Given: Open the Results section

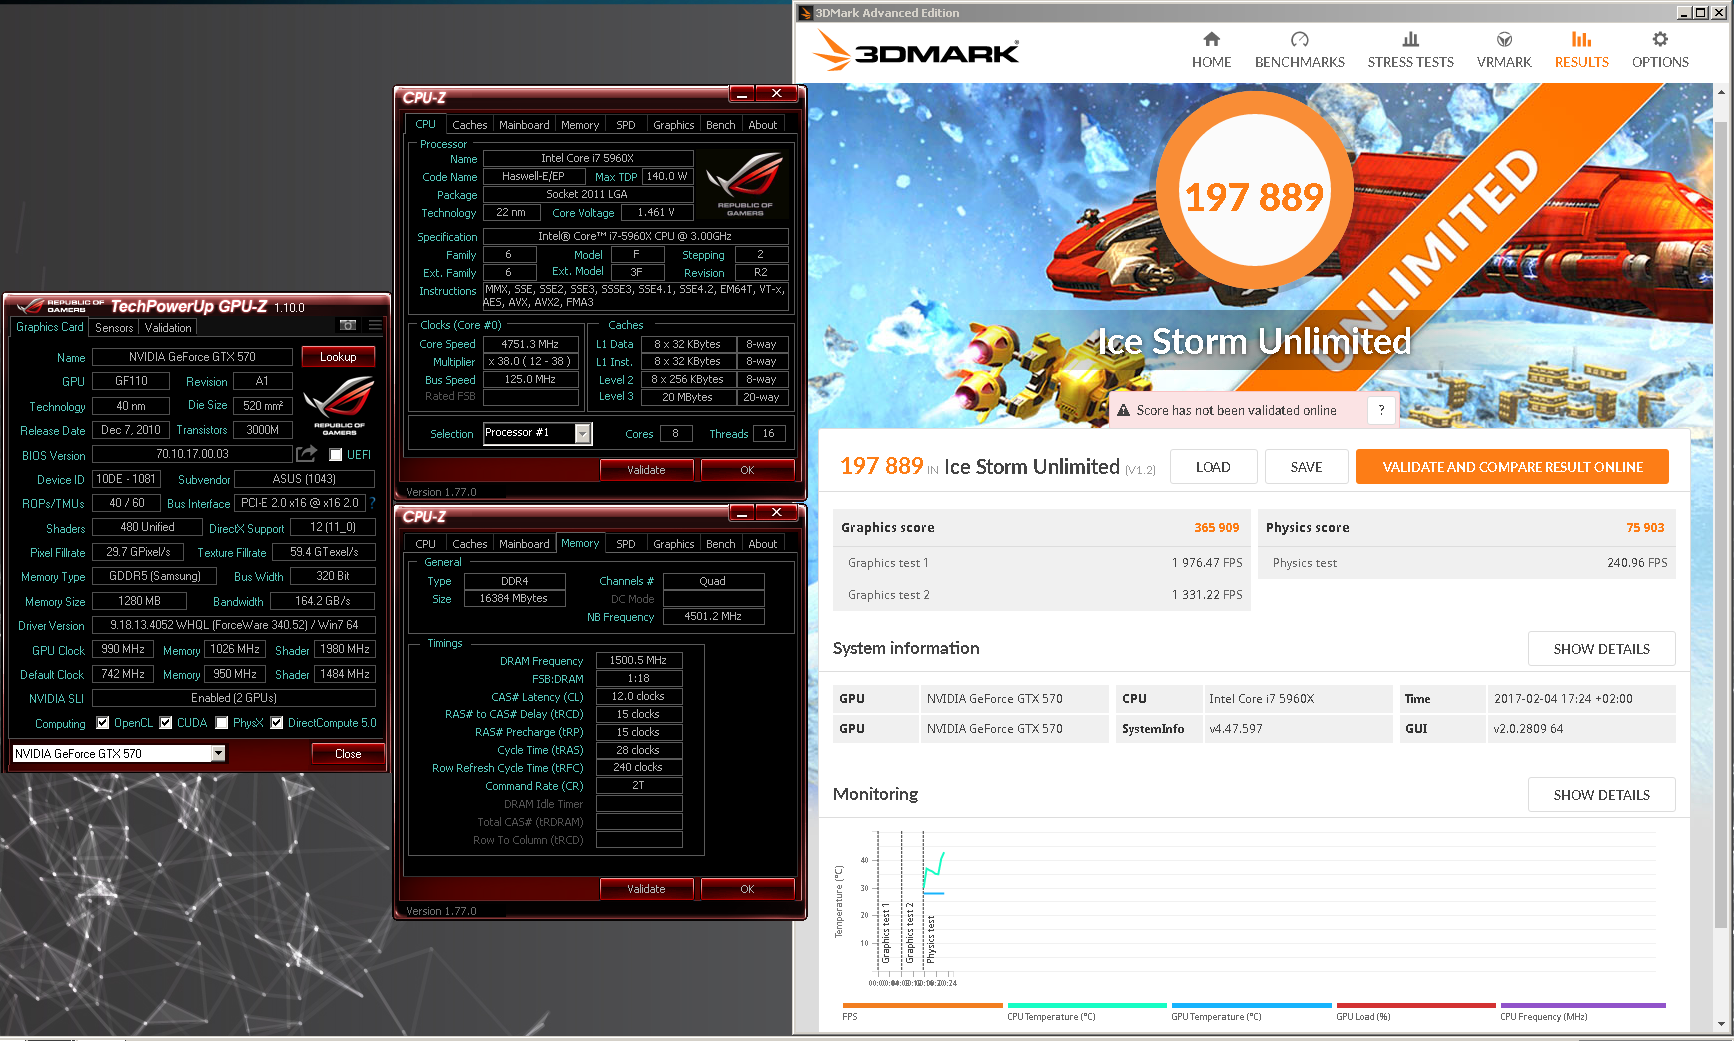Looking at the screenshot, I should [1581, 50].
